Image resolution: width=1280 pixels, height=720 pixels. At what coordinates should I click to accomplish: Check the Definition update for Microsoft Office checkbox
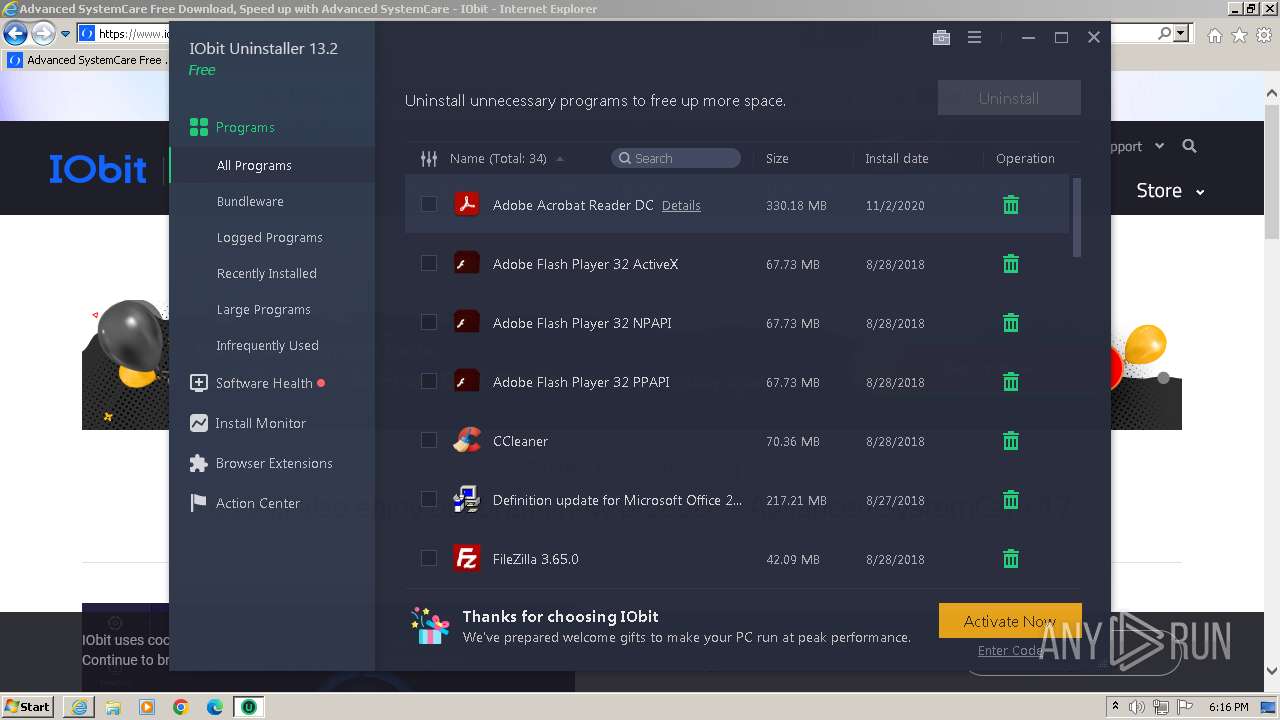pos(429,499)
